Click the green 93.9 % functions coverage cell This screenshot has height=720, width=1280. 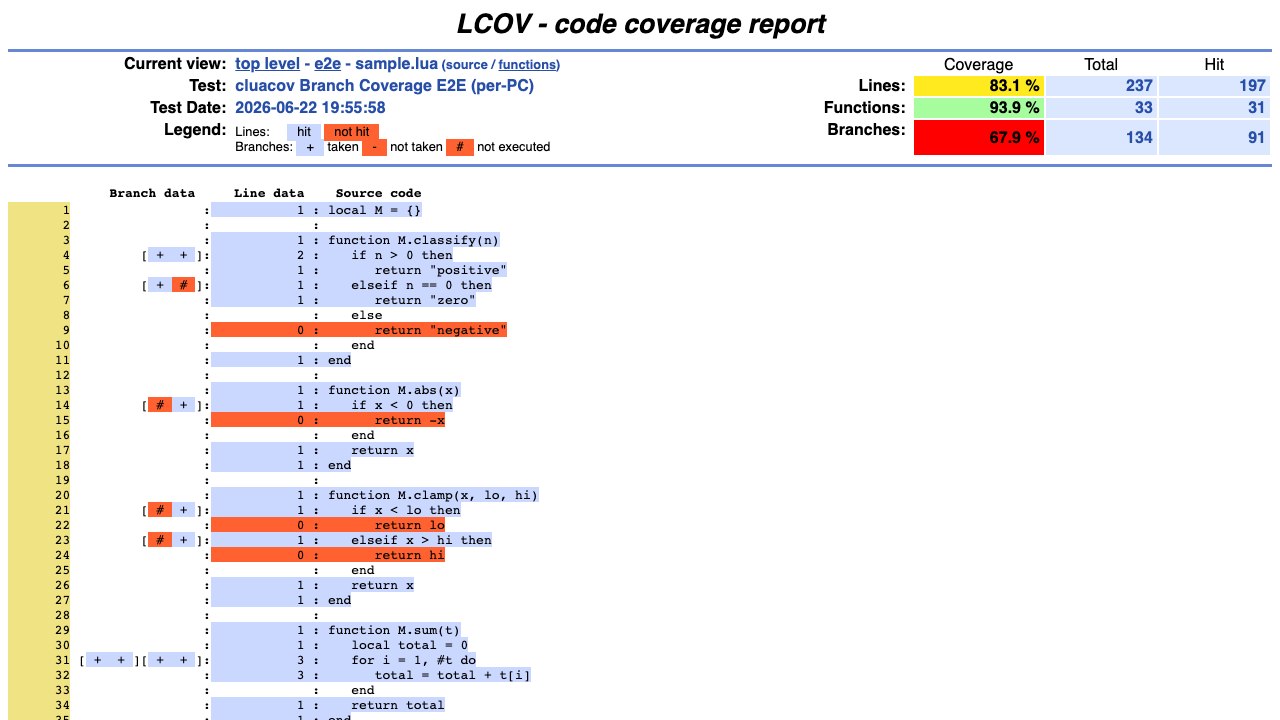[979, 107]
